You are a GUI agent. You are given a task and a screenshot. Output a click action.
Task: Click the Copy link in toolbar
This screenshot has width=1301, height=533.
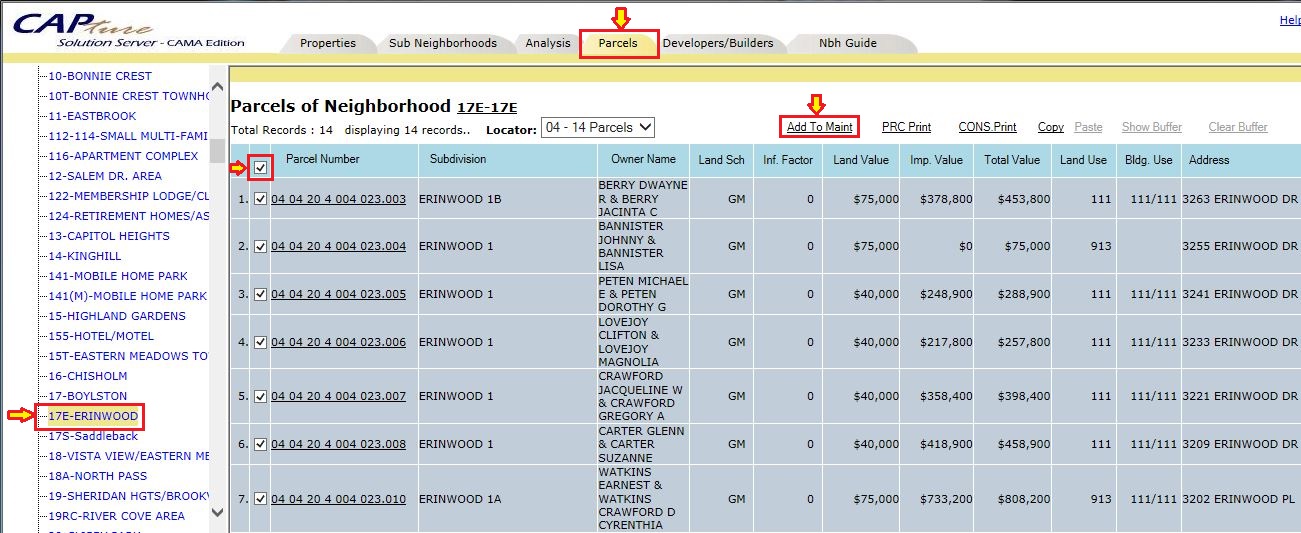[x=1050, y=127]
